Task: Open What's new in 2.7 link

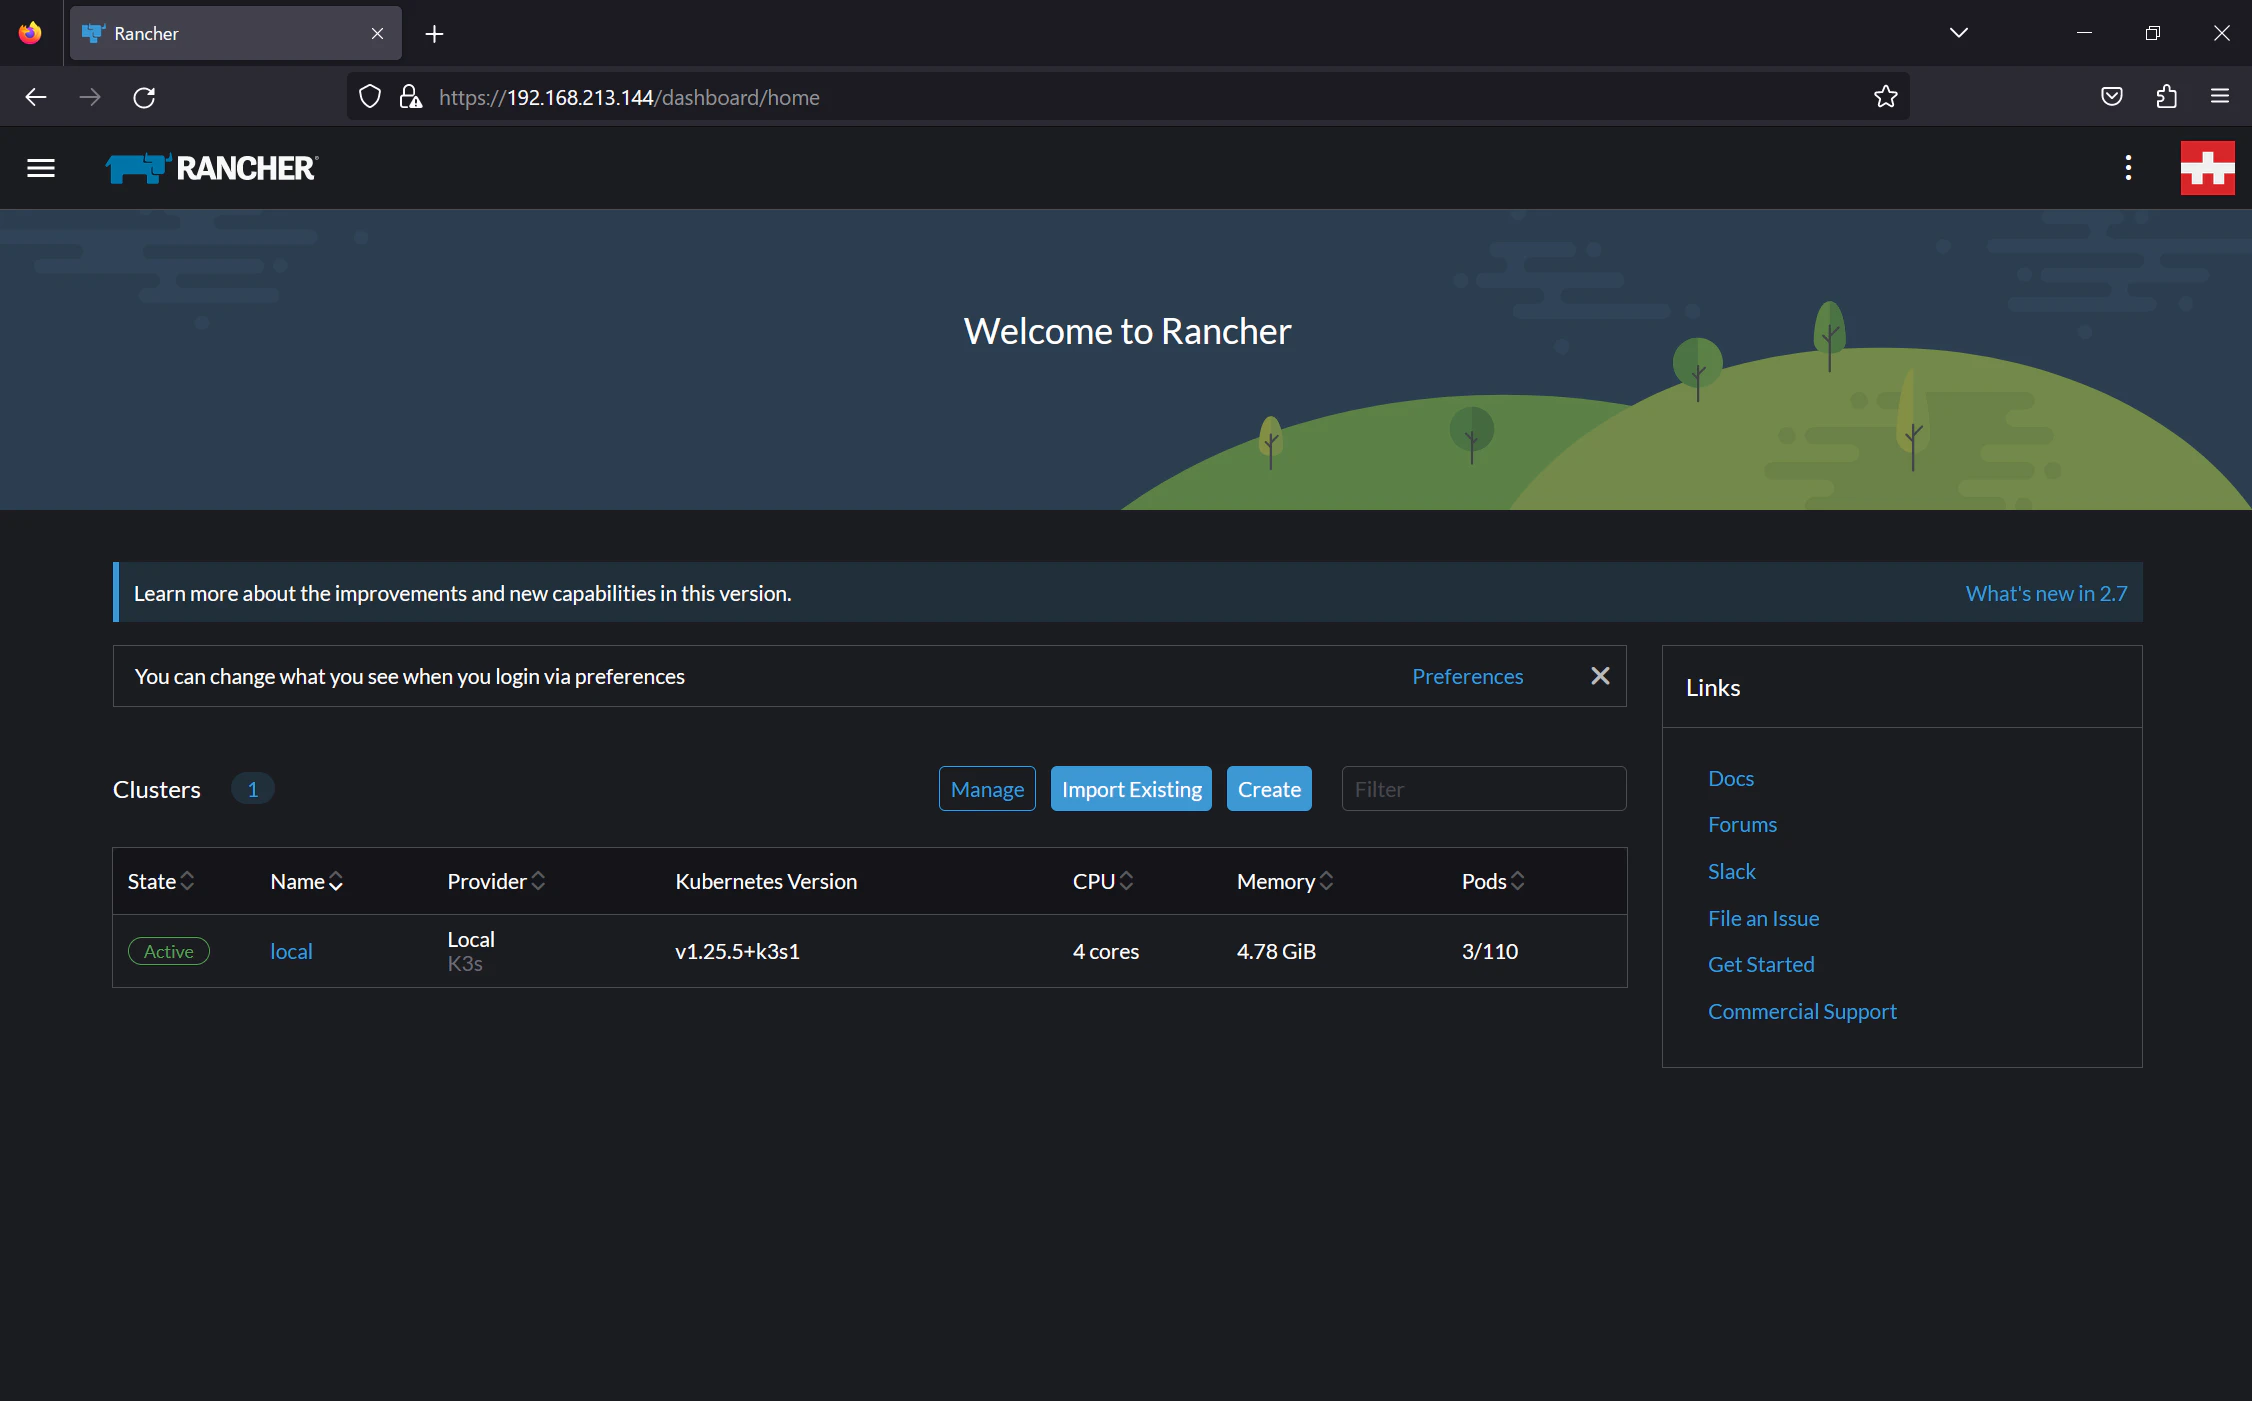Action: coord(2046,593)
